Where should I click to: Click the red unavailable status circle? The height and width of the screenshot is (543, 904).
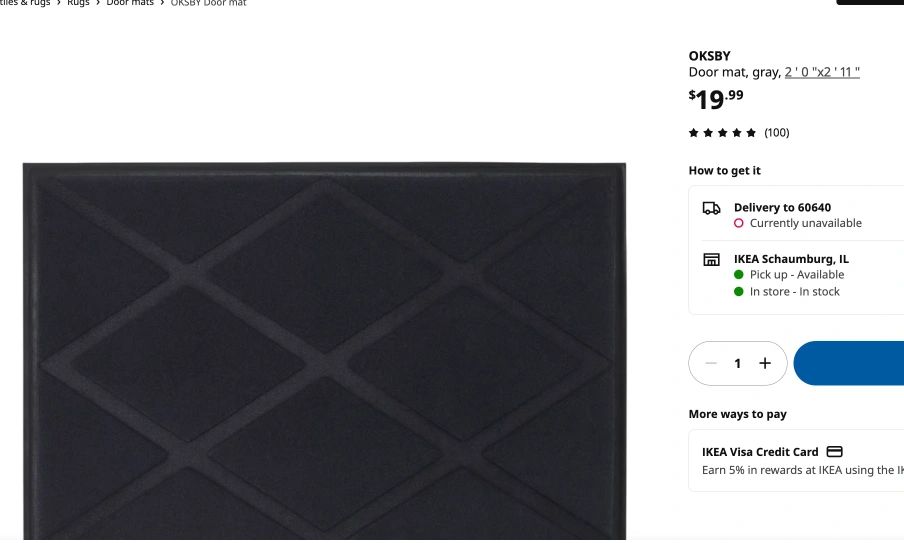coord(739,223)
